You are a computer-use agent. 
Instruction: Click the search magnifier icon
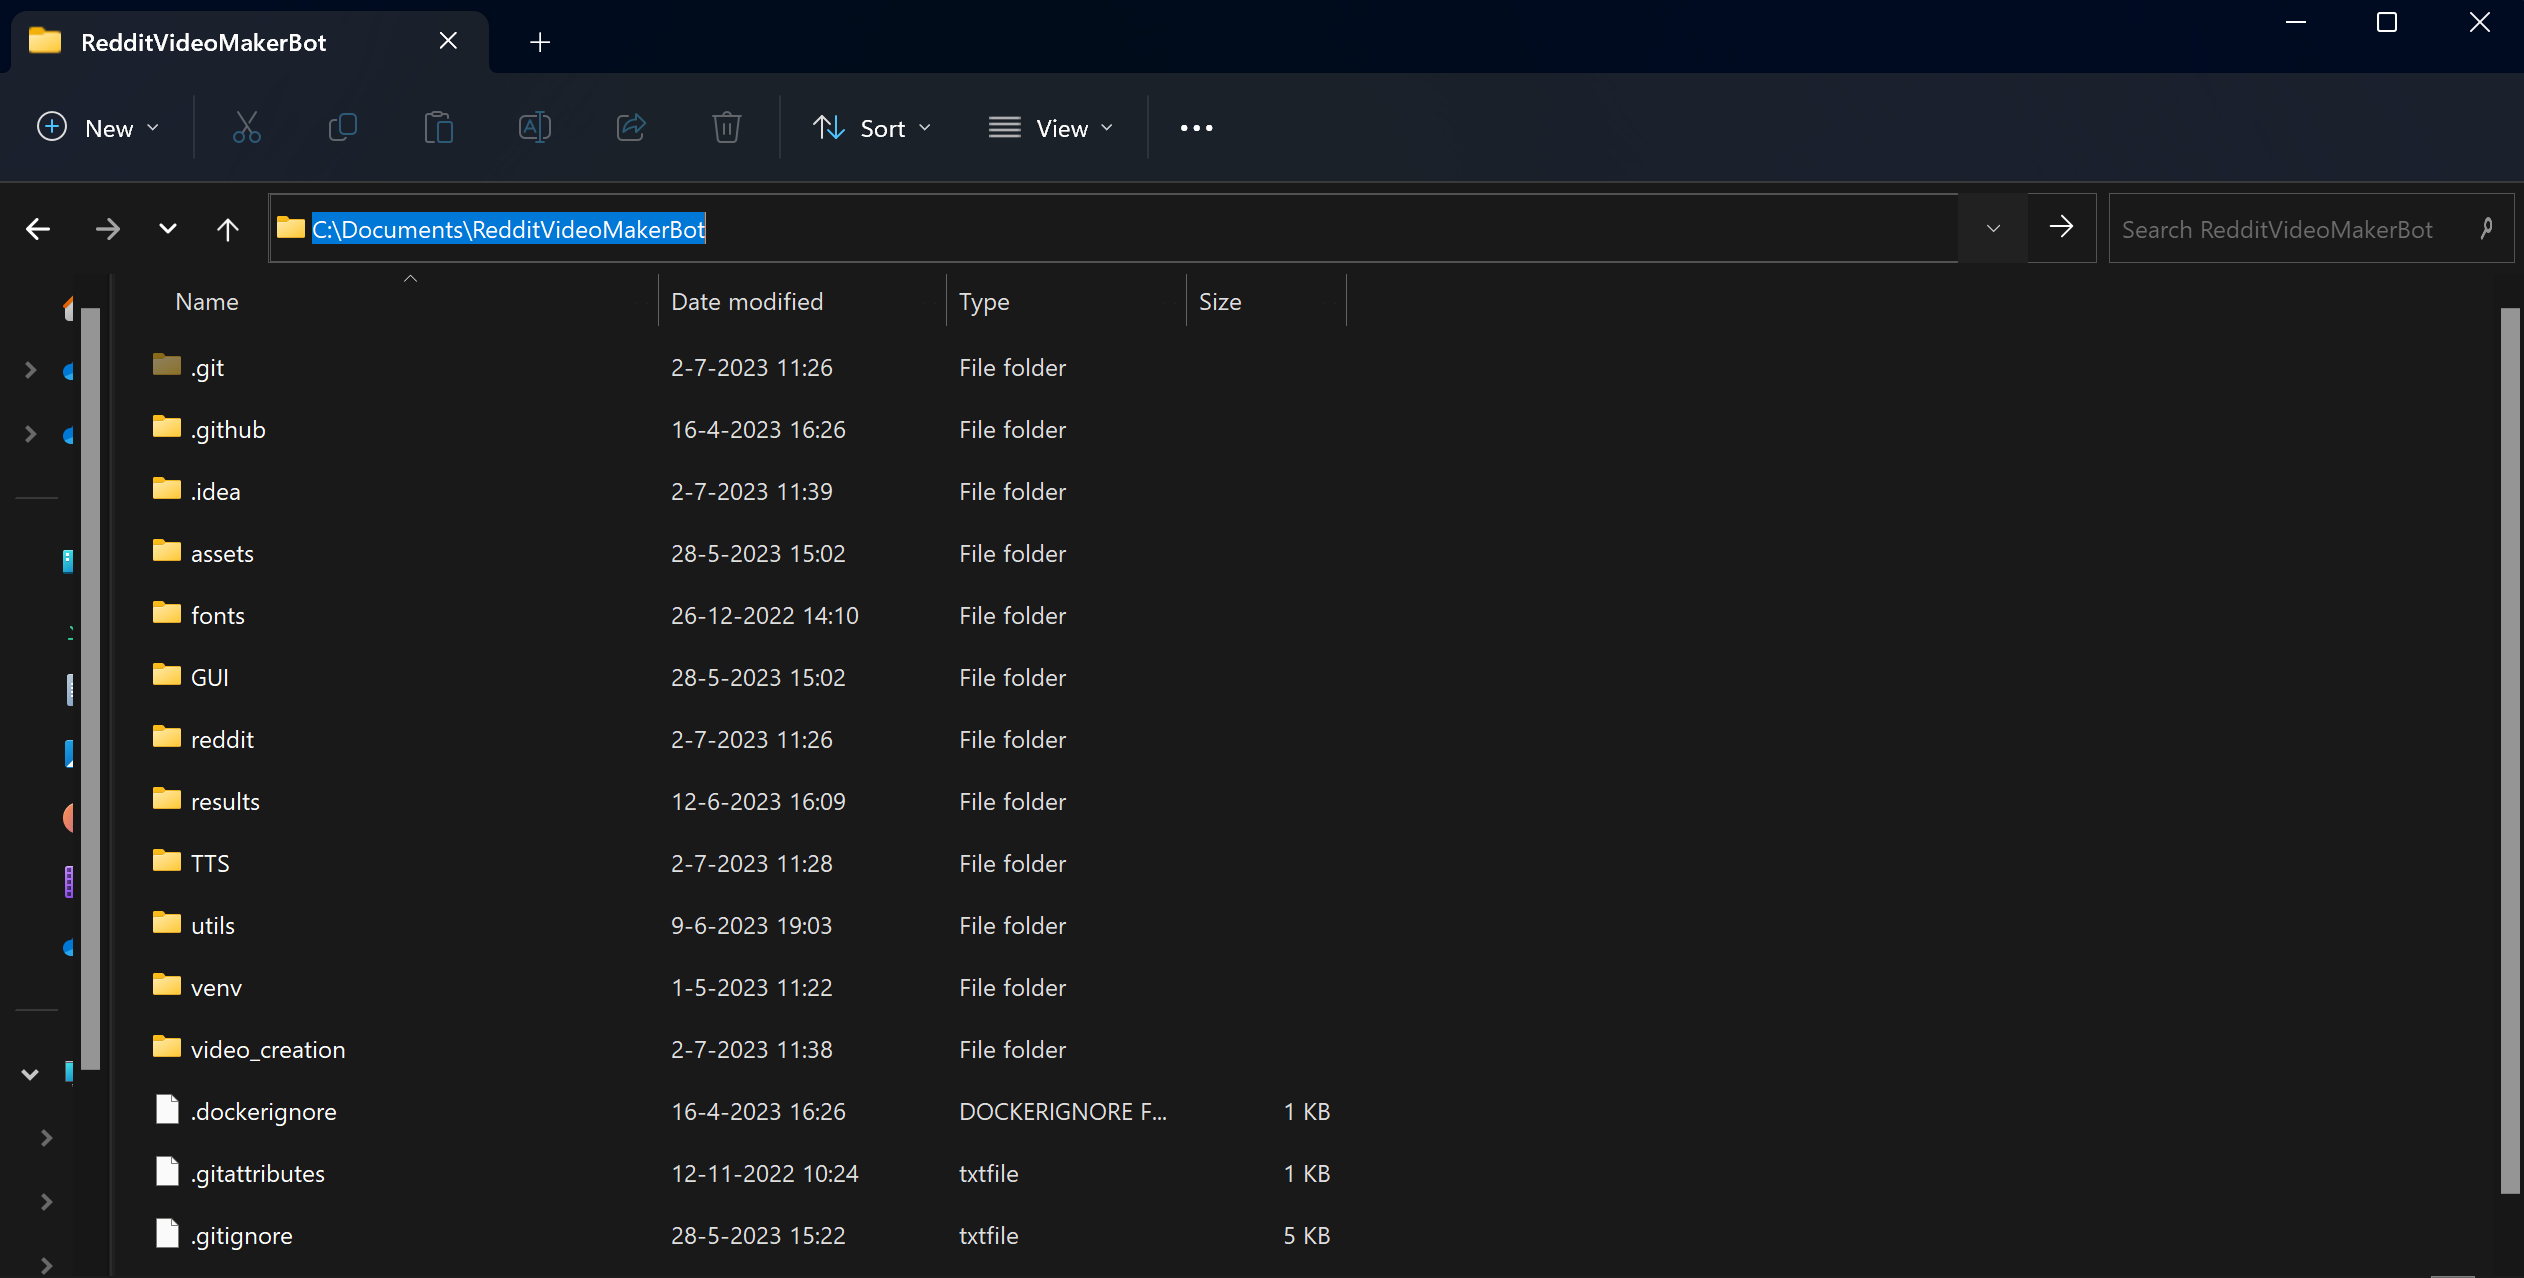2487,229
